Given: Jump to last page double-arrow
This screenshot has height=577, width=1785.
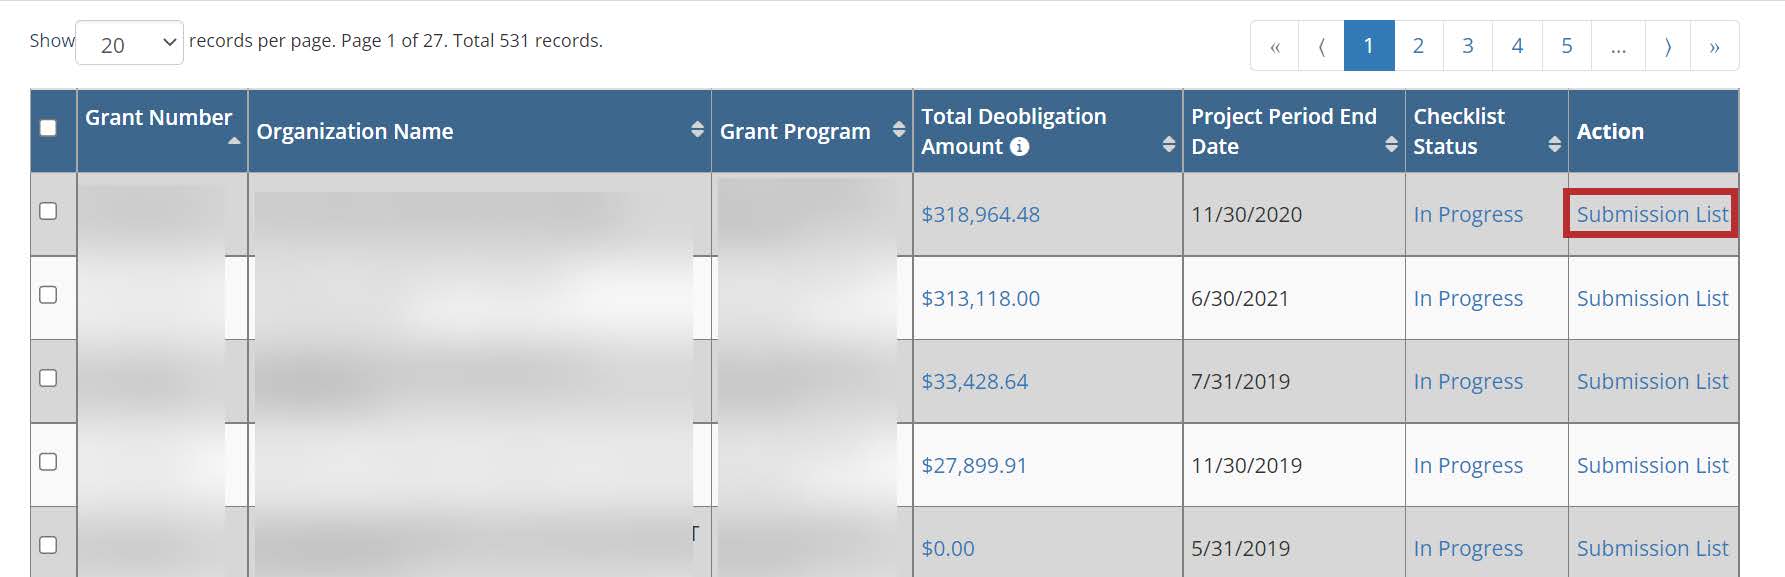Looking at the screenshot, I should click(1714, 47).
